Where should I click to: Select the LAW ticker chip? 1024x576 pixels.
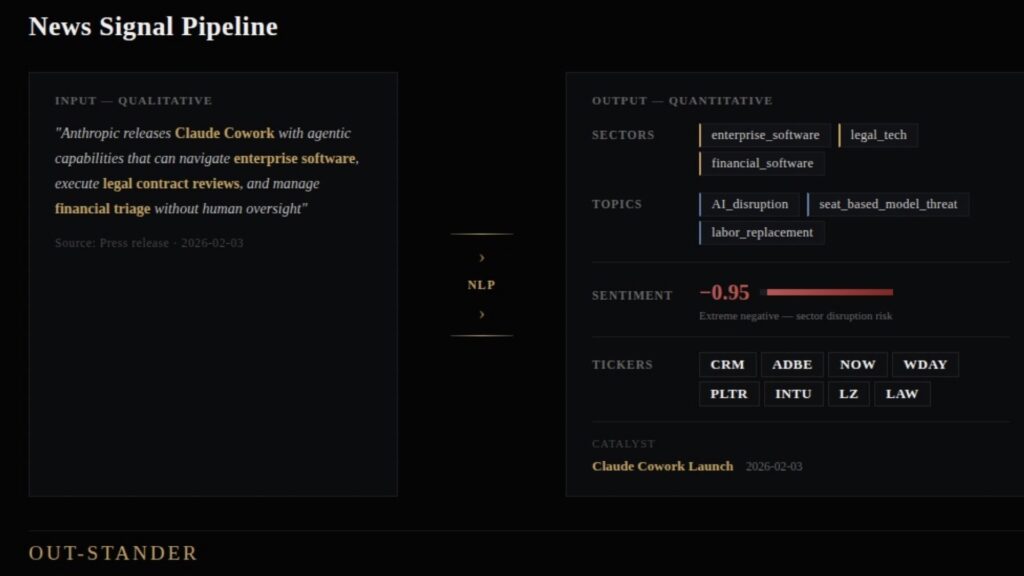click(x=902, y=394)
